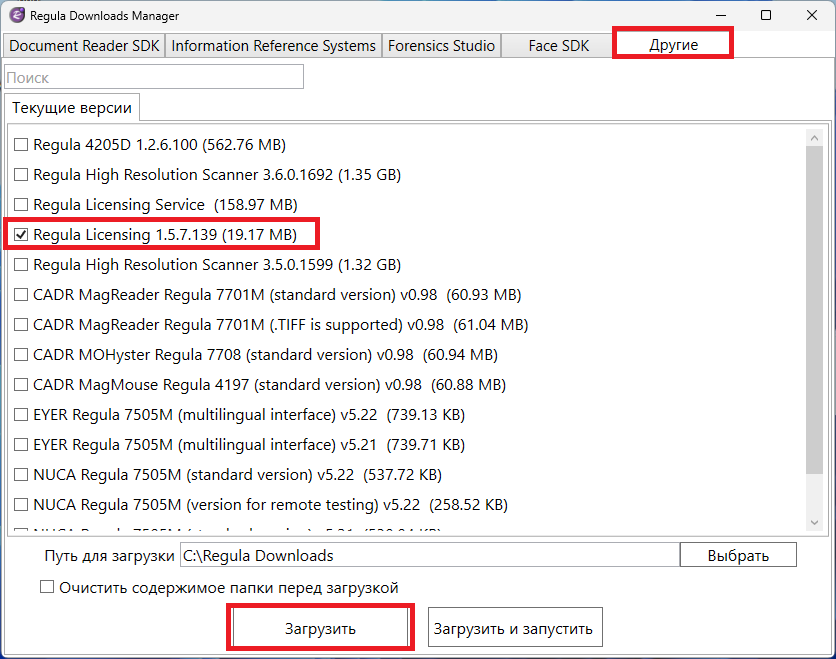The height and width of the screenshot is (659, 836).
Task: Click the list scrollbar down arrow
Action: 814,523
